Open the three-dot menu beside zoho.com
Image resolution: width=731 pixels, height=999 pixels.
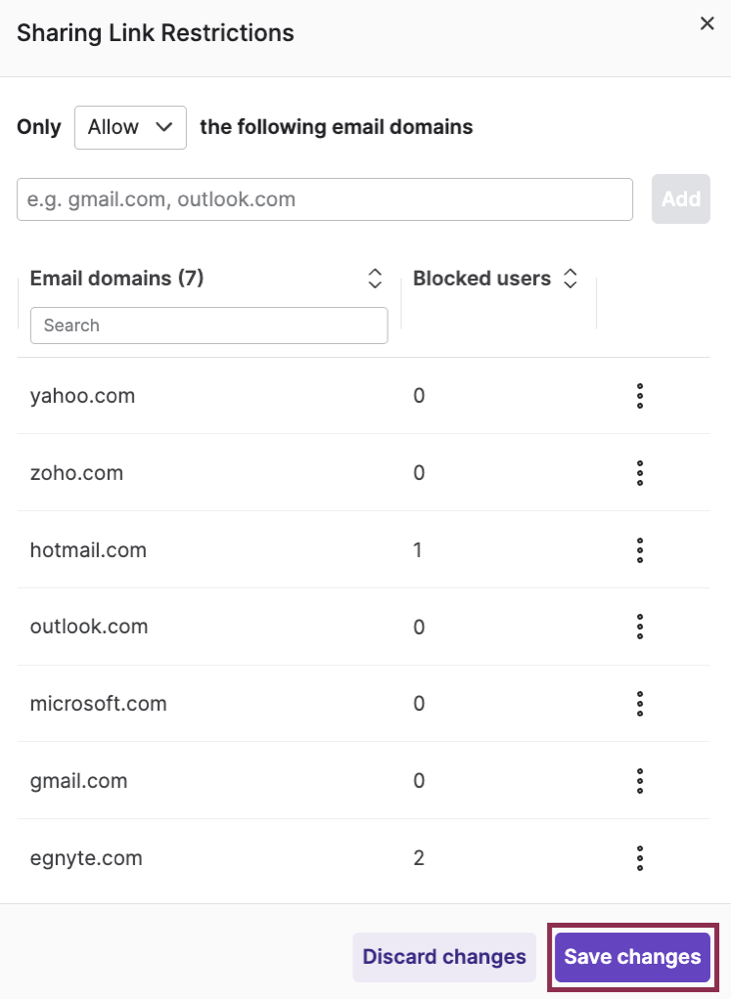click(639, 472)
